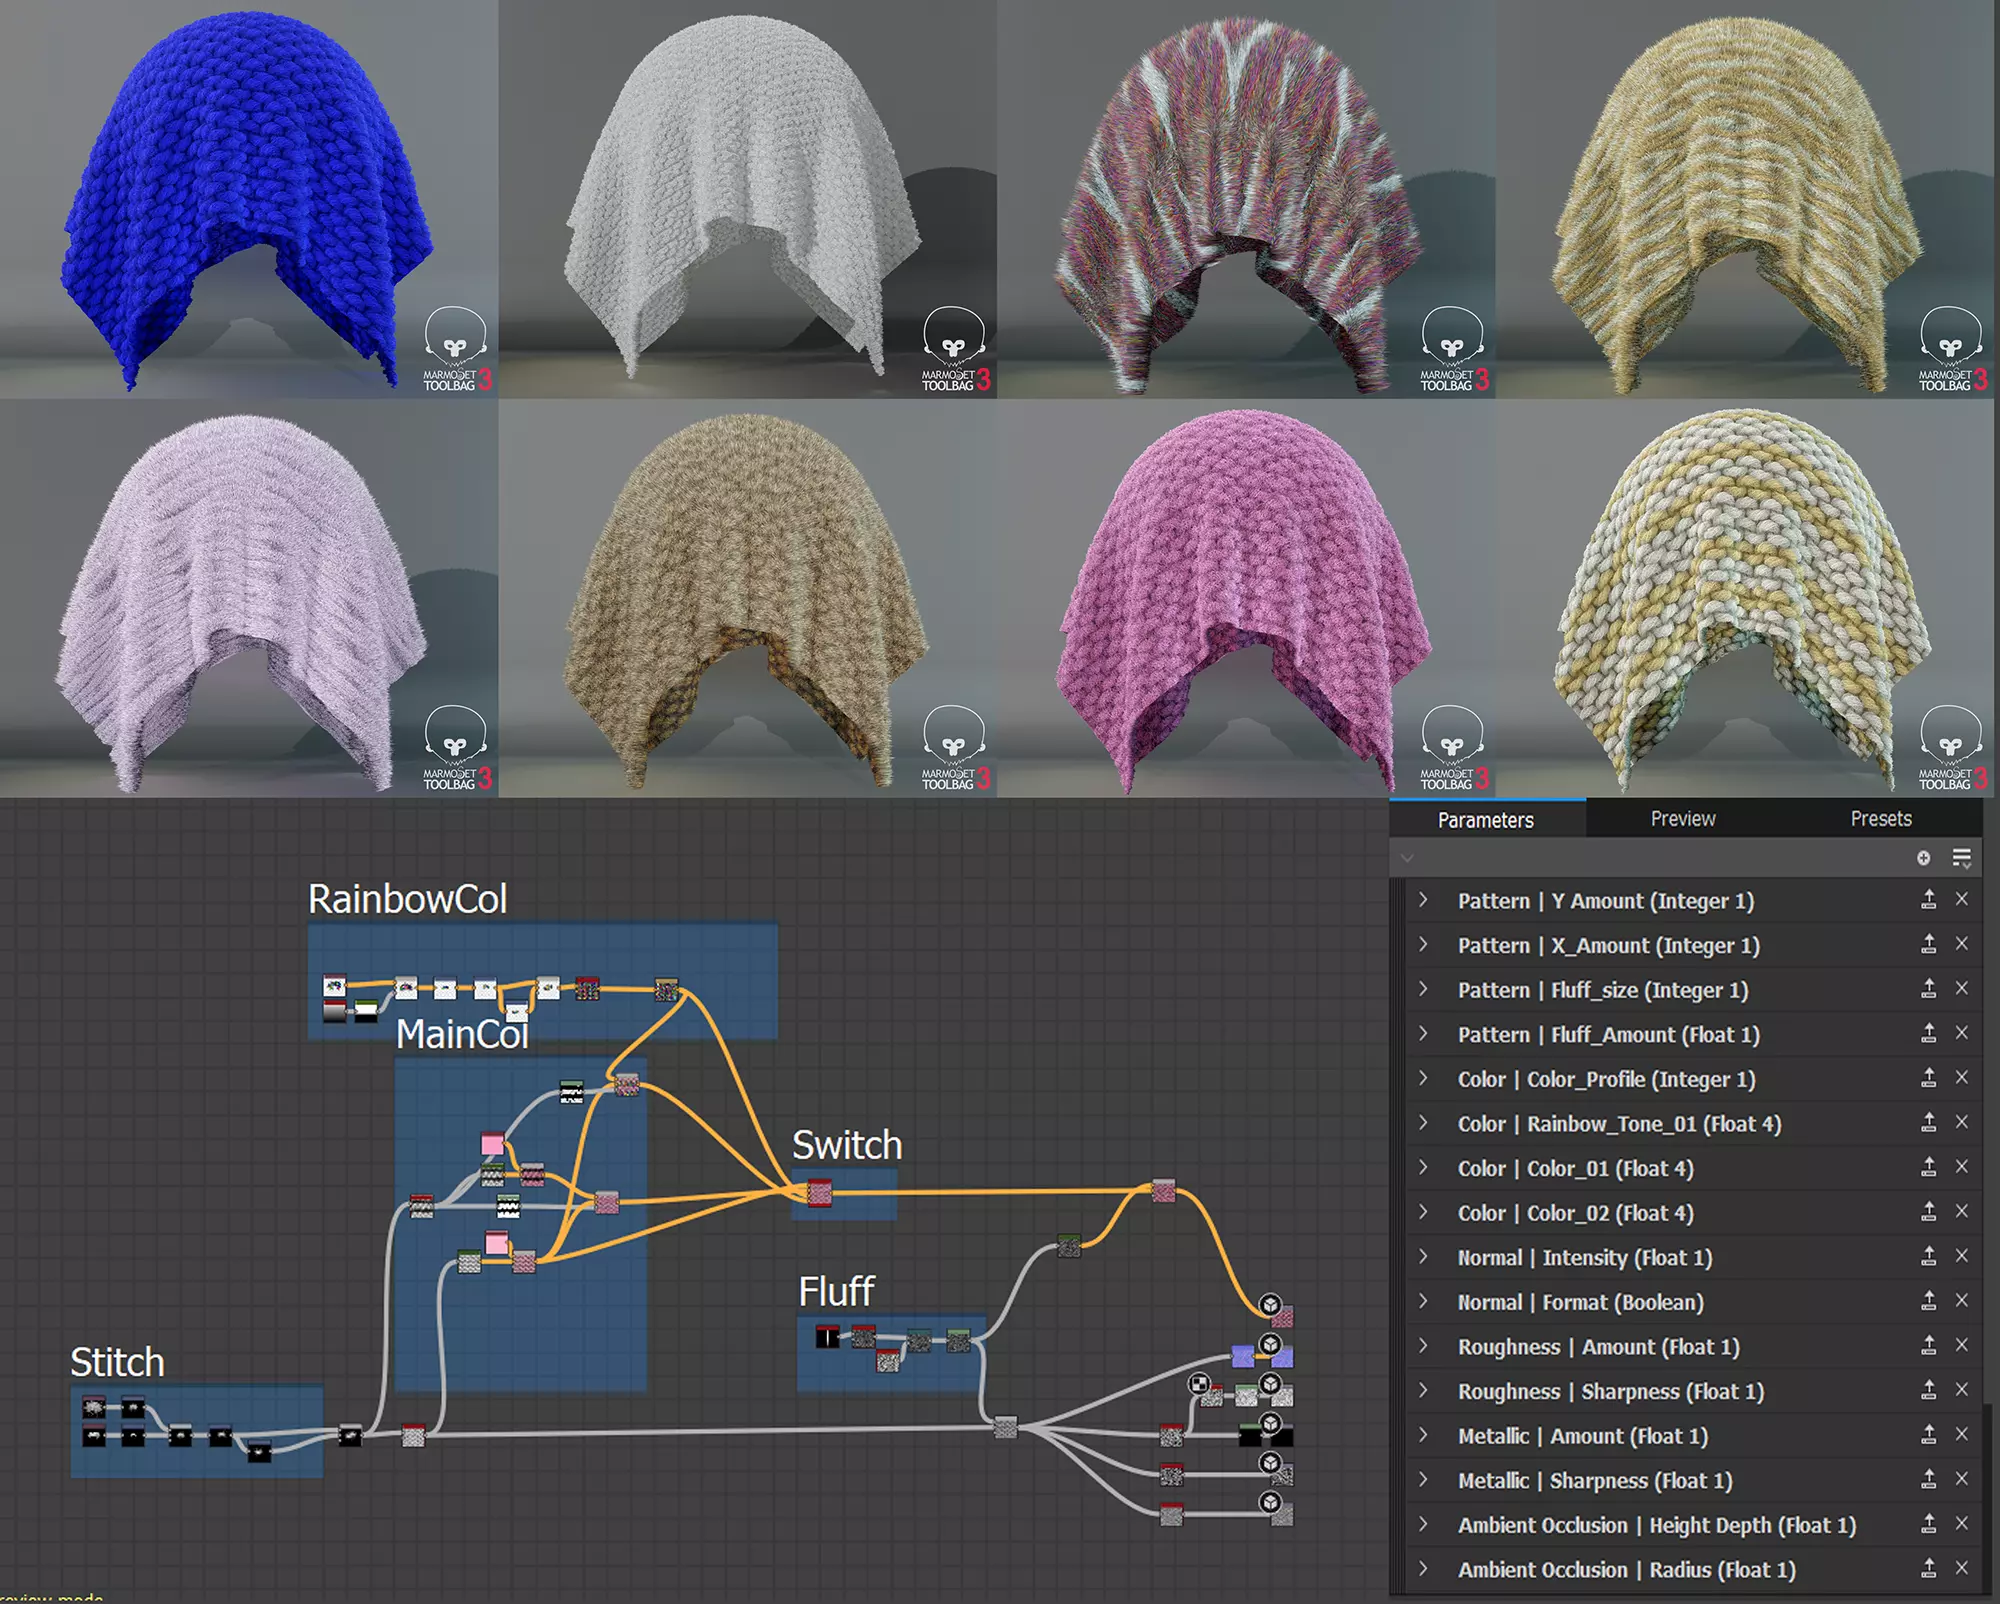Click move-up icon for Pattern Y Amount
2000x1604 pixels.
[1928, 900]
